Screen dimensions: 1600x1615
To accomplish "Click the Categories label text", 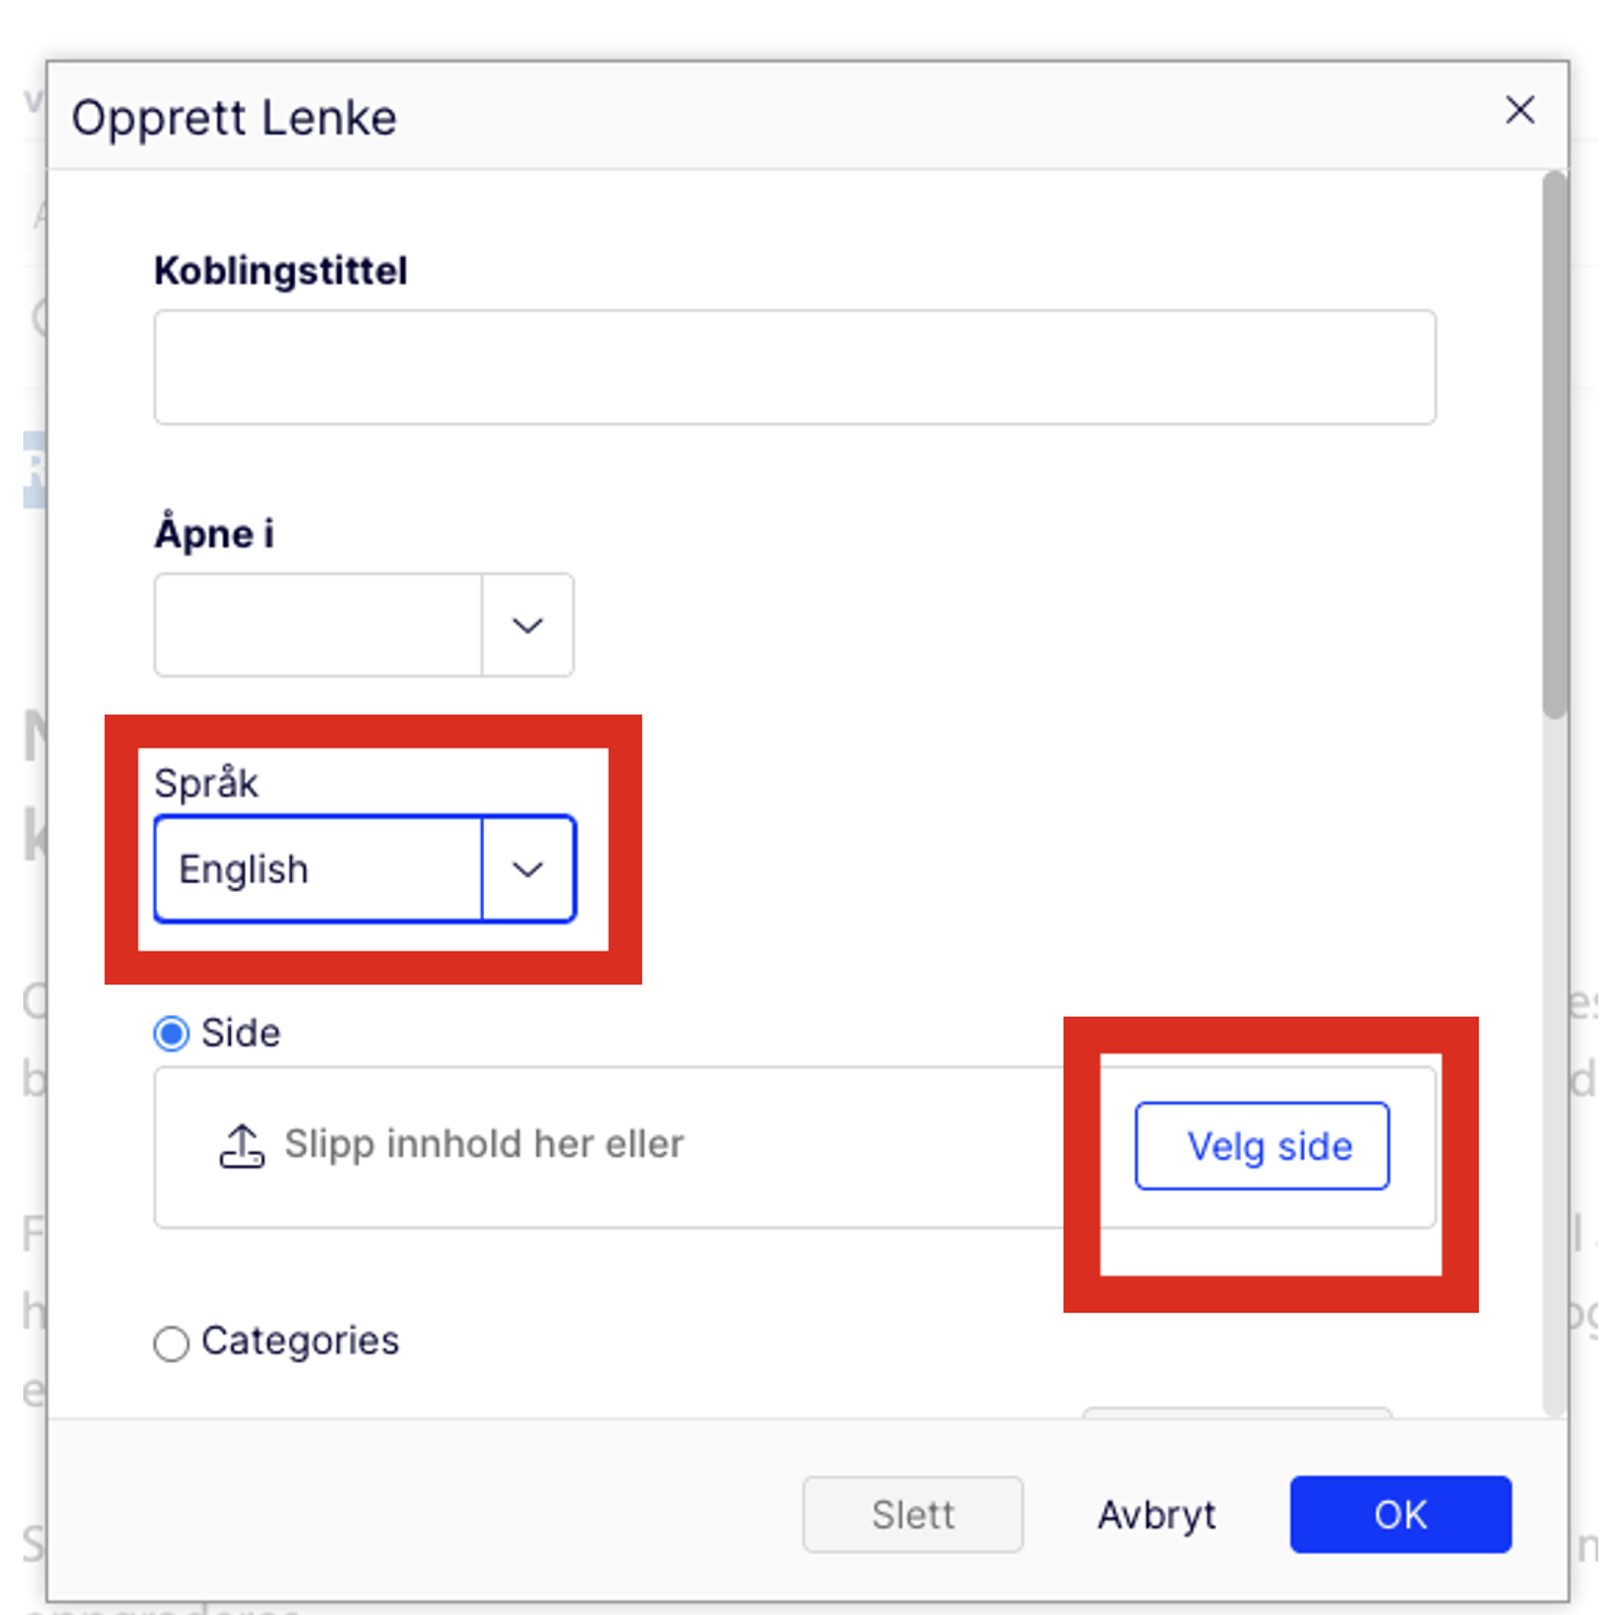I will (300, 1341).
